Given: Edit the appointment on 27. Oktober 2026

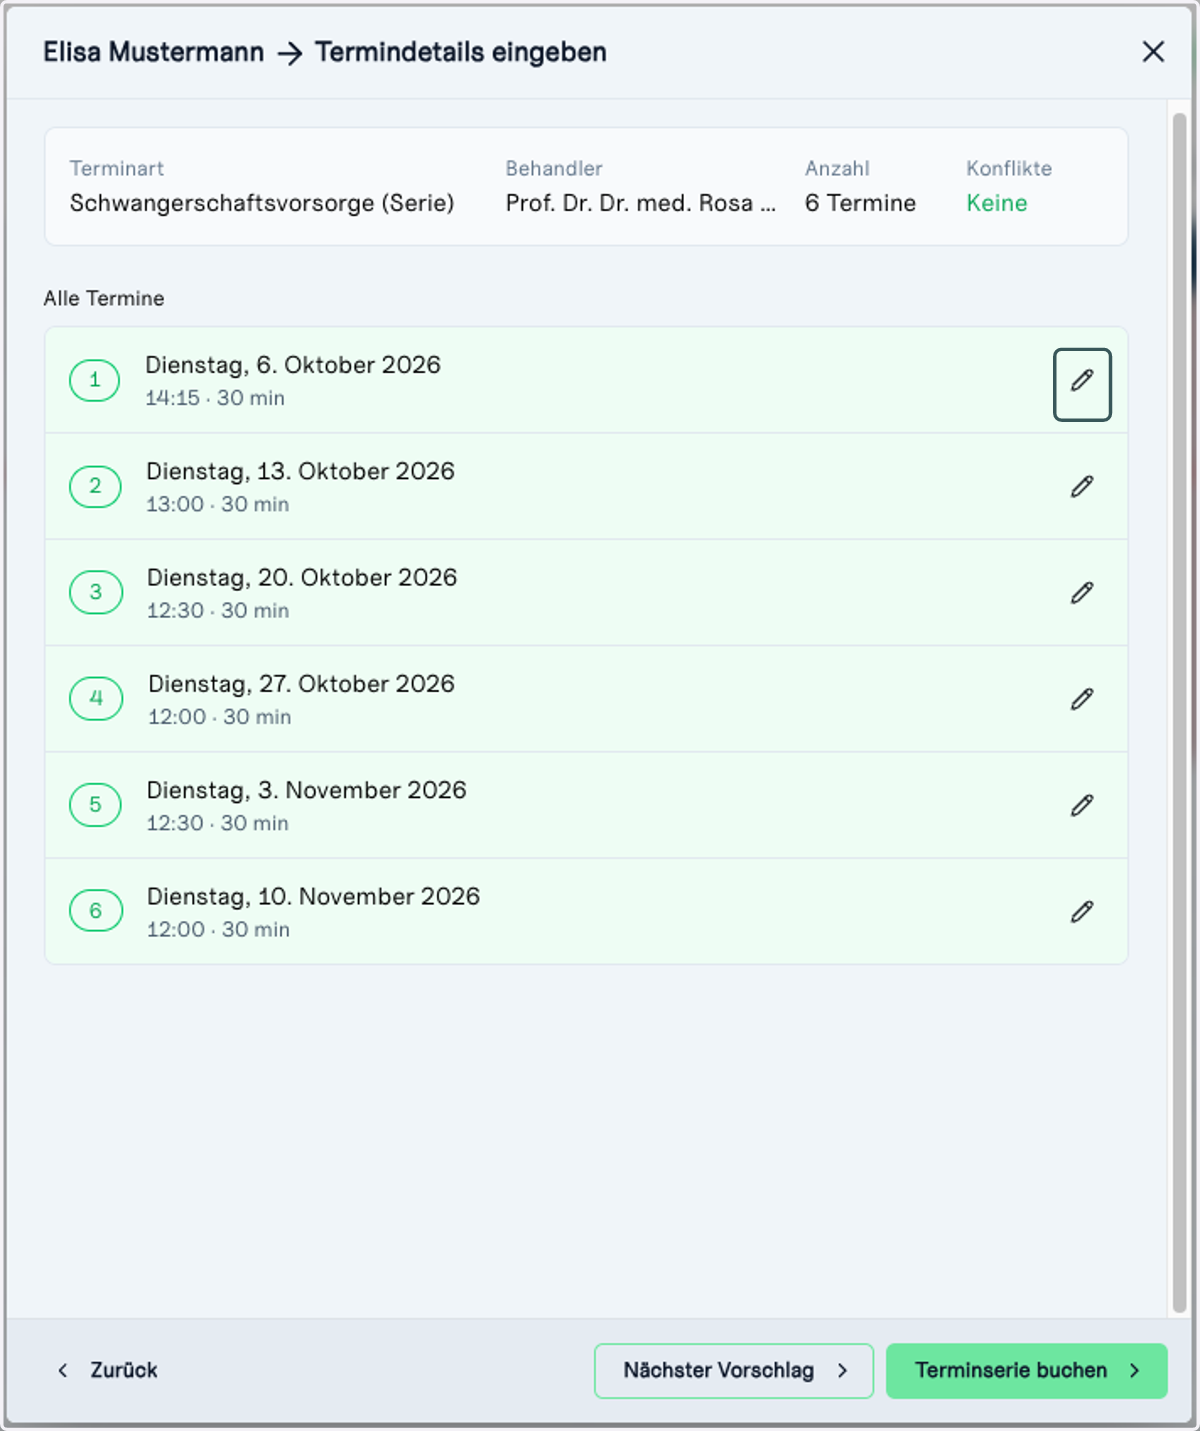Looking at the screenshot, I should [1082, 699].
